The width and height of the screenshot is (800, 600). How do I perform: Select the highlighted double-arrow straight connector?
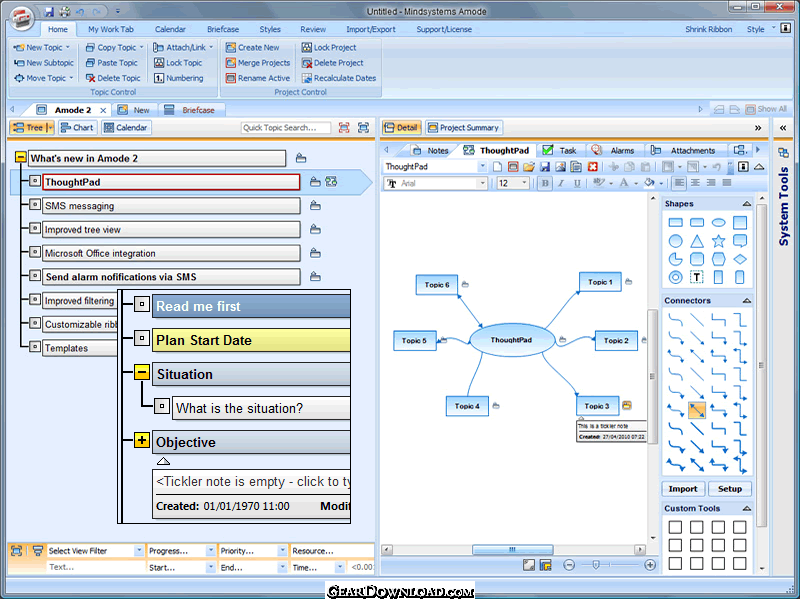coord(697,410)
